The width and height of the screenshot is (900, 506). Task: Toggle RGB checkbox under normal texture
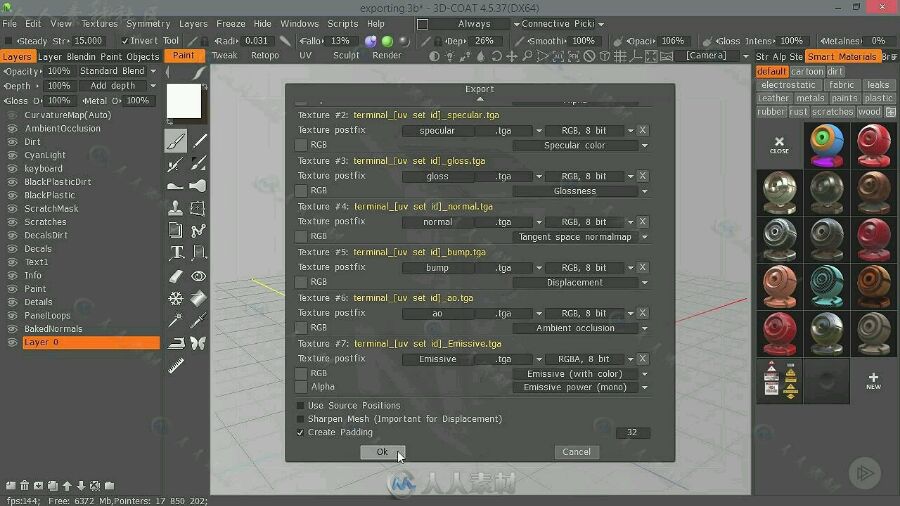[x=301, y=236]
